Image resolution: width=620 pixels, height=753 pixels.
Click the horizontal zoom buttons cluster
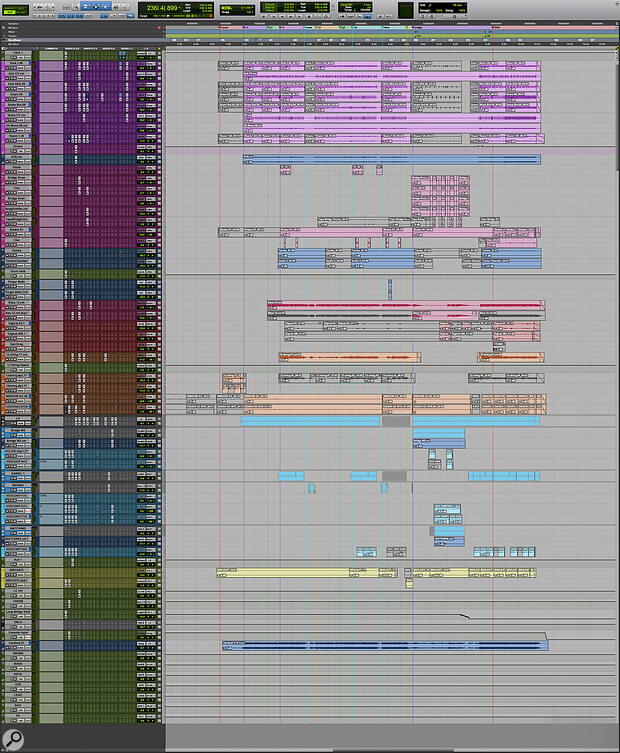coord(44,7)
